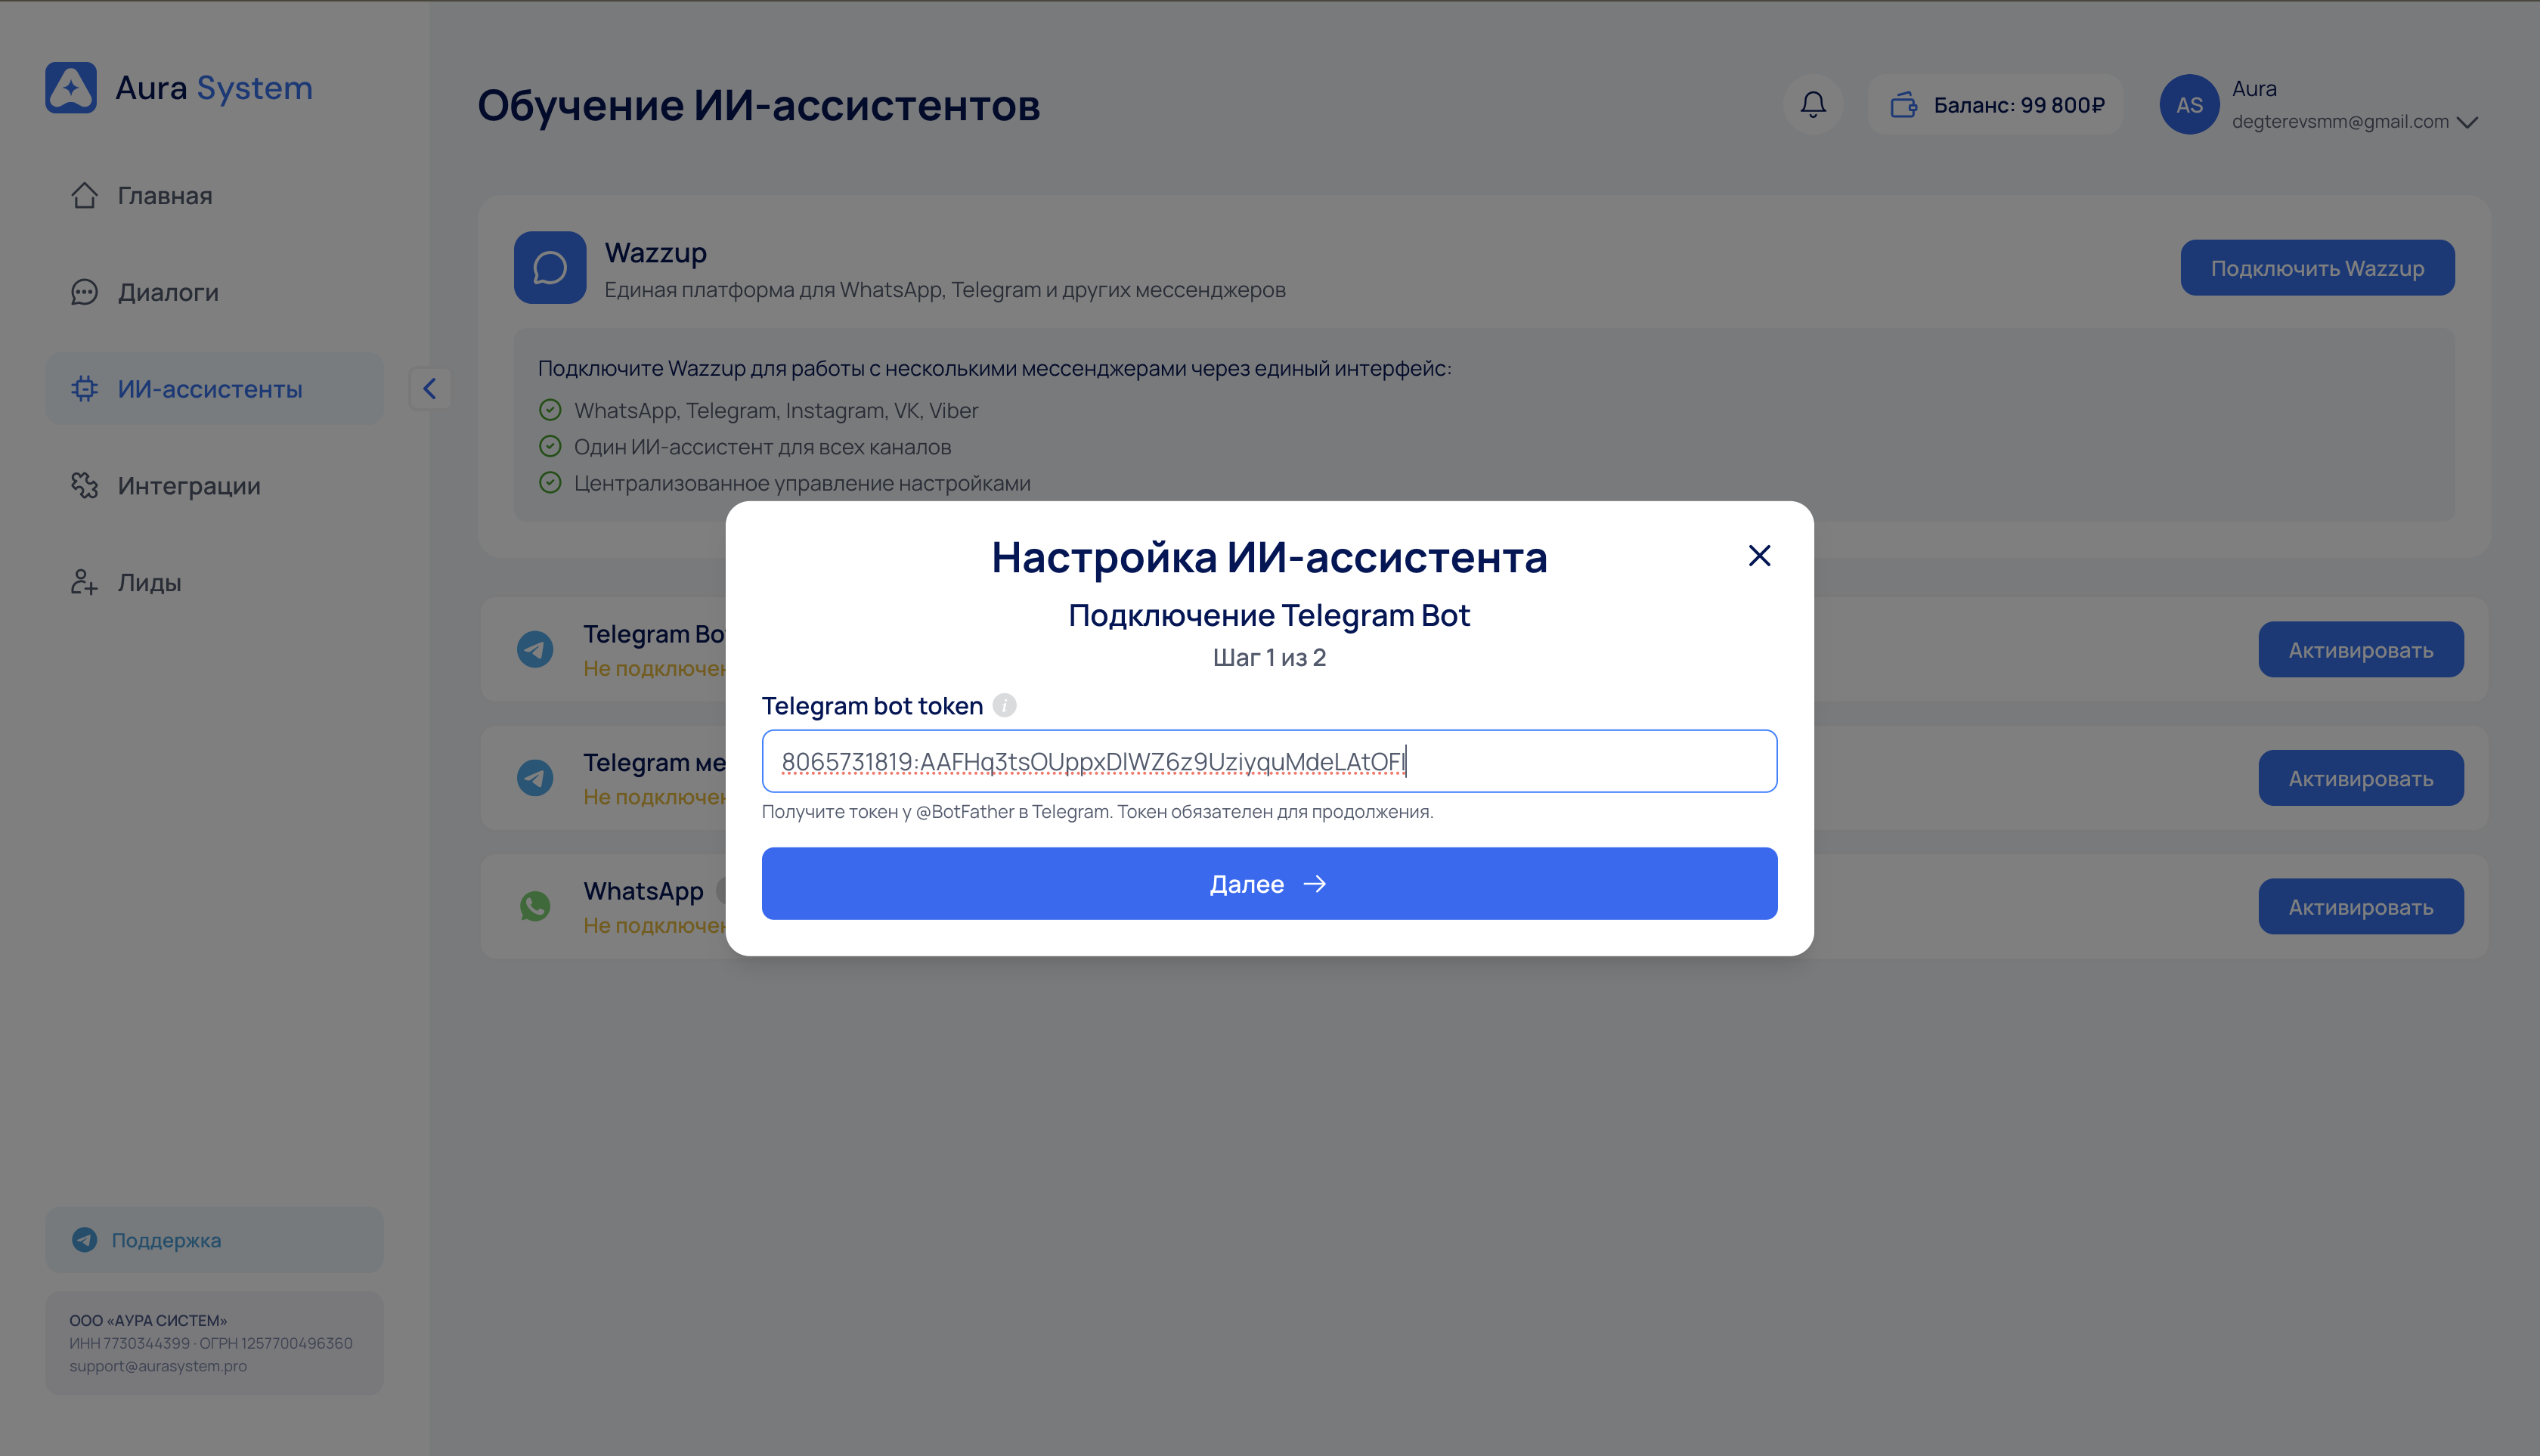Open Лиды in sidebar
Screen dimensions: 2540x1456
[149, 582]
